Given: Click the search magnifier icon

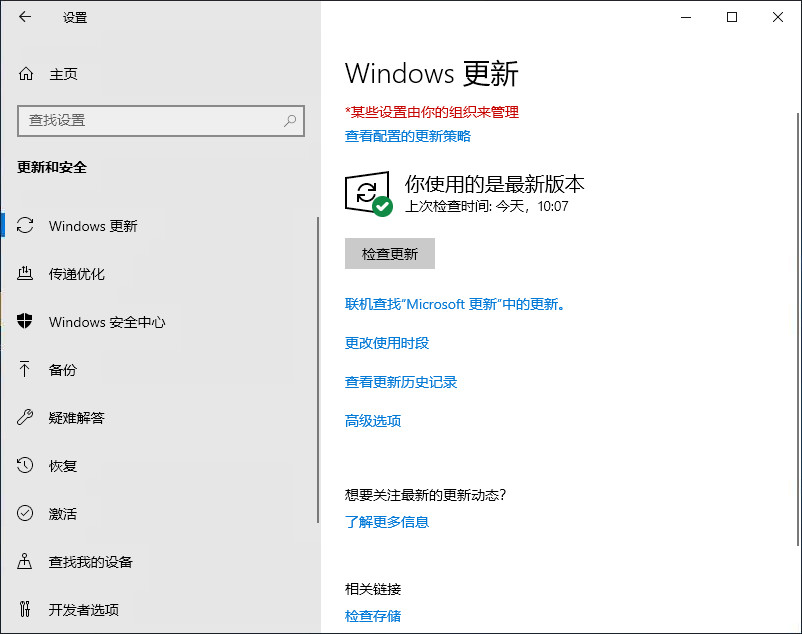Looking at the screenshot, I should (290, 121).
